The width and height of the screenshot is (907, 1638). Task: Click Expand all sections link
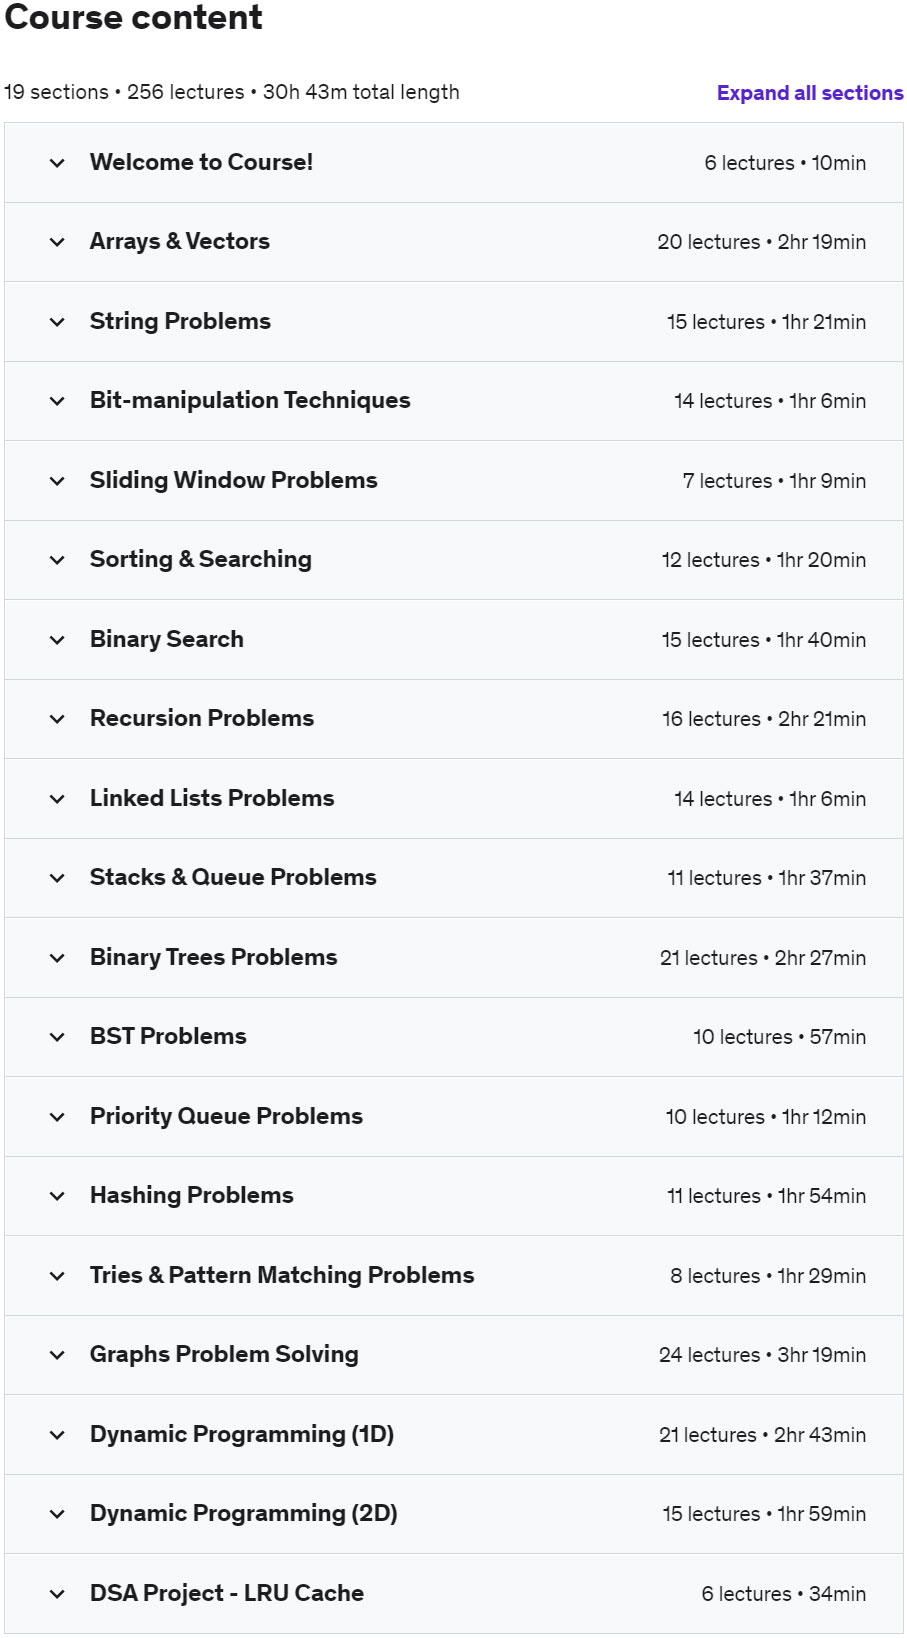pos(809,93)
